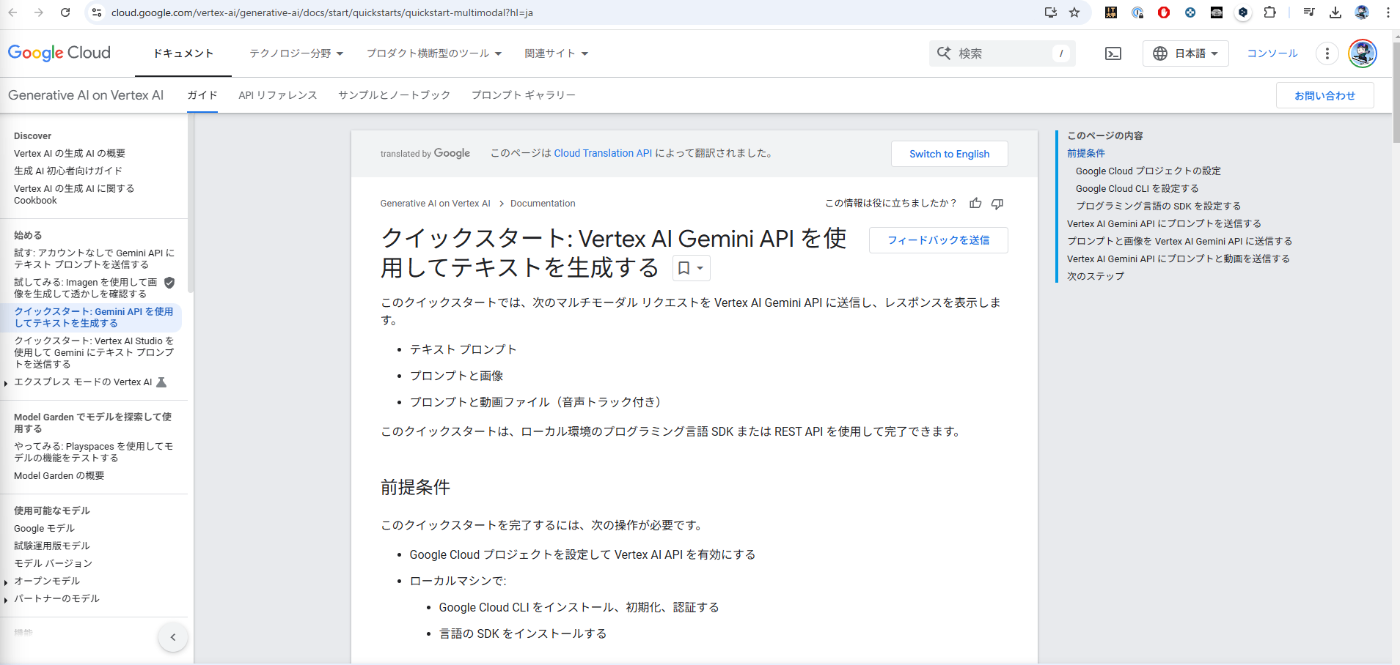The height and width of the screenshot is (665, 1400).
Task: Open the プロンプト ギャラリー tab
Action: tap(523, 95)
